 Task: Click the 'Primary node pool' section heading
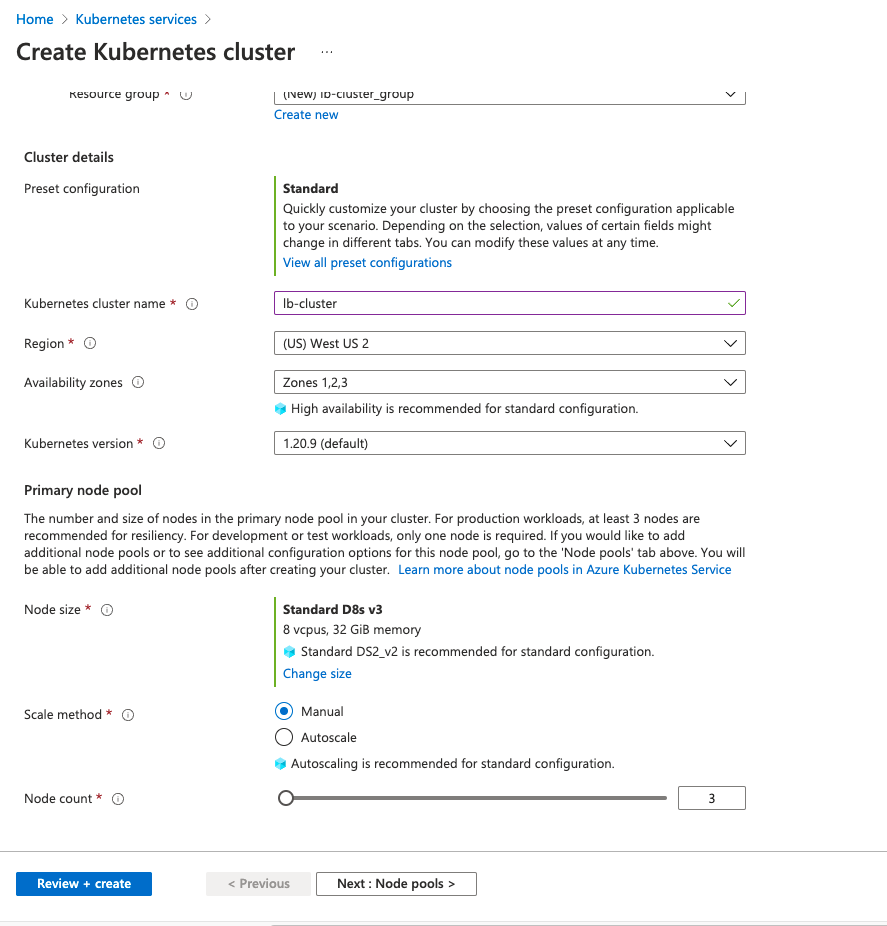83,491
